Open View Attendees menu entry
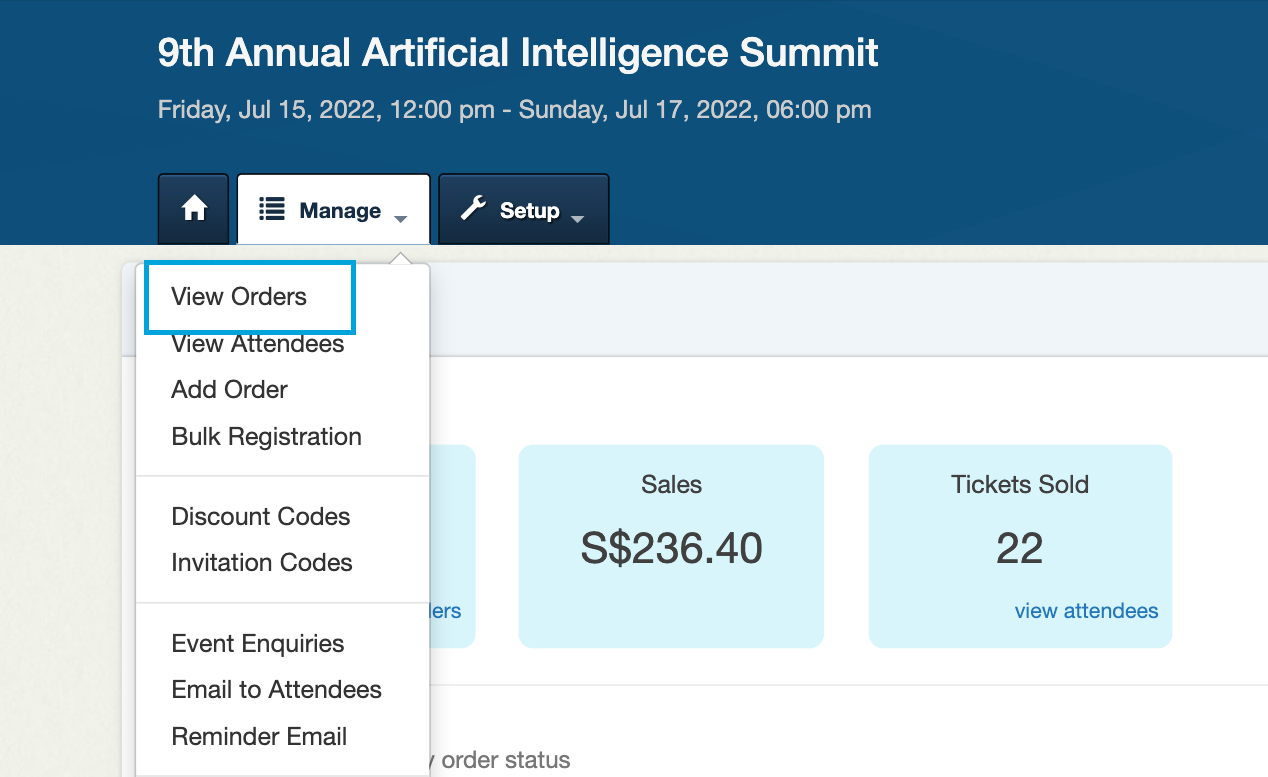 click(258, 344)
